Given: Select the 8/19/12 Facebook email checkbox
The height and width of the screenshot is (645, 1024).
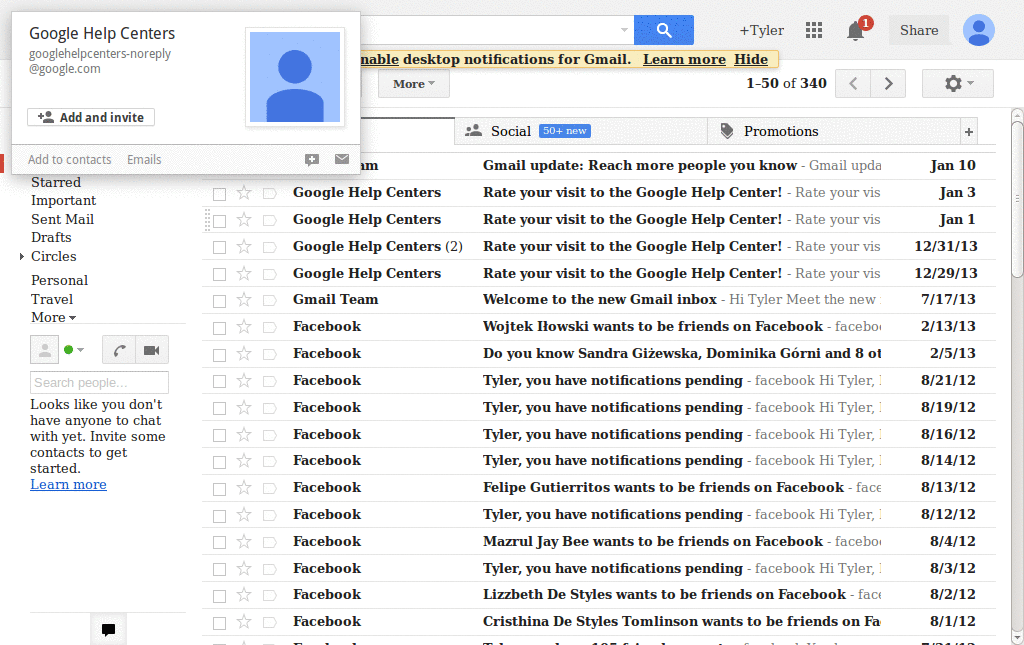Looking at the screenshot, I should coord(219,408).
